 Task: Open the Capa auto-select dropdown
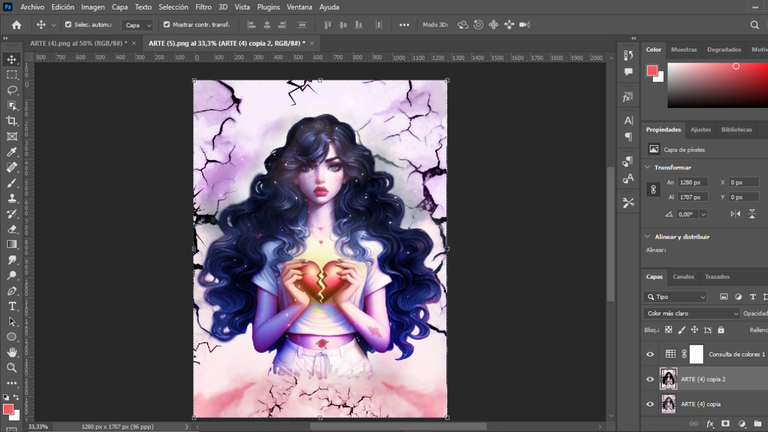137,25
